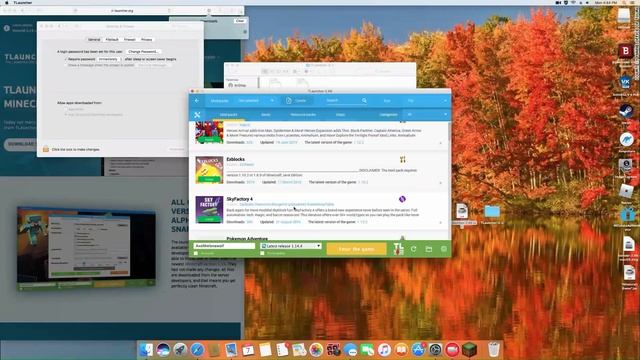Viewport: 640px width, 360px height.
Task: Open the Steam icon on the desktop
Action: pos(625,111)
